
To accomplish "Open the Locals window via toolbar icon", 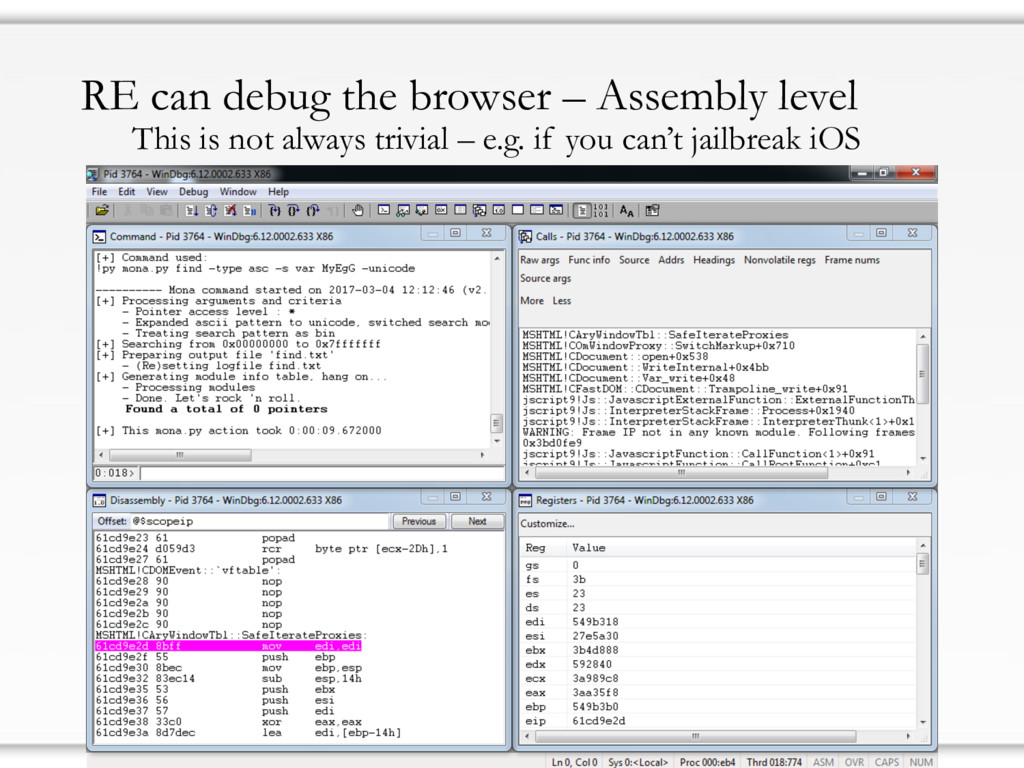I will tap(422, 210).
